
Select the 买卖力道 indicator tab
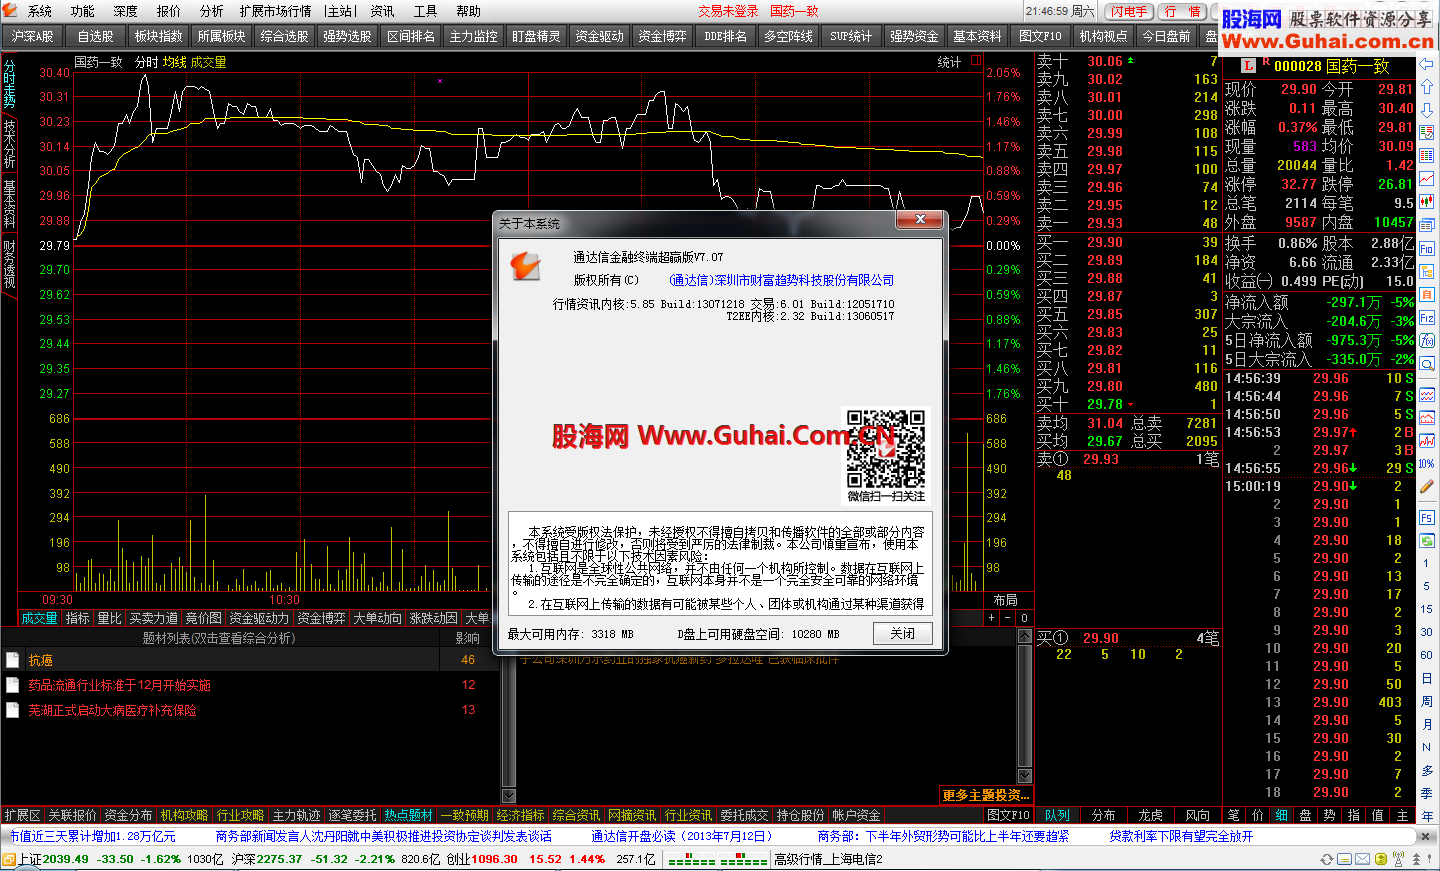154,618
